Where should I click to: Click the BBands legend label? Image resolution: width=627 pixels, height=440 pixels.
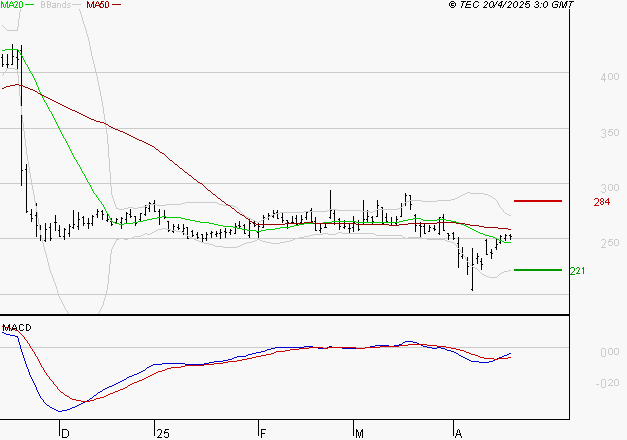click(x=57, y=5)
